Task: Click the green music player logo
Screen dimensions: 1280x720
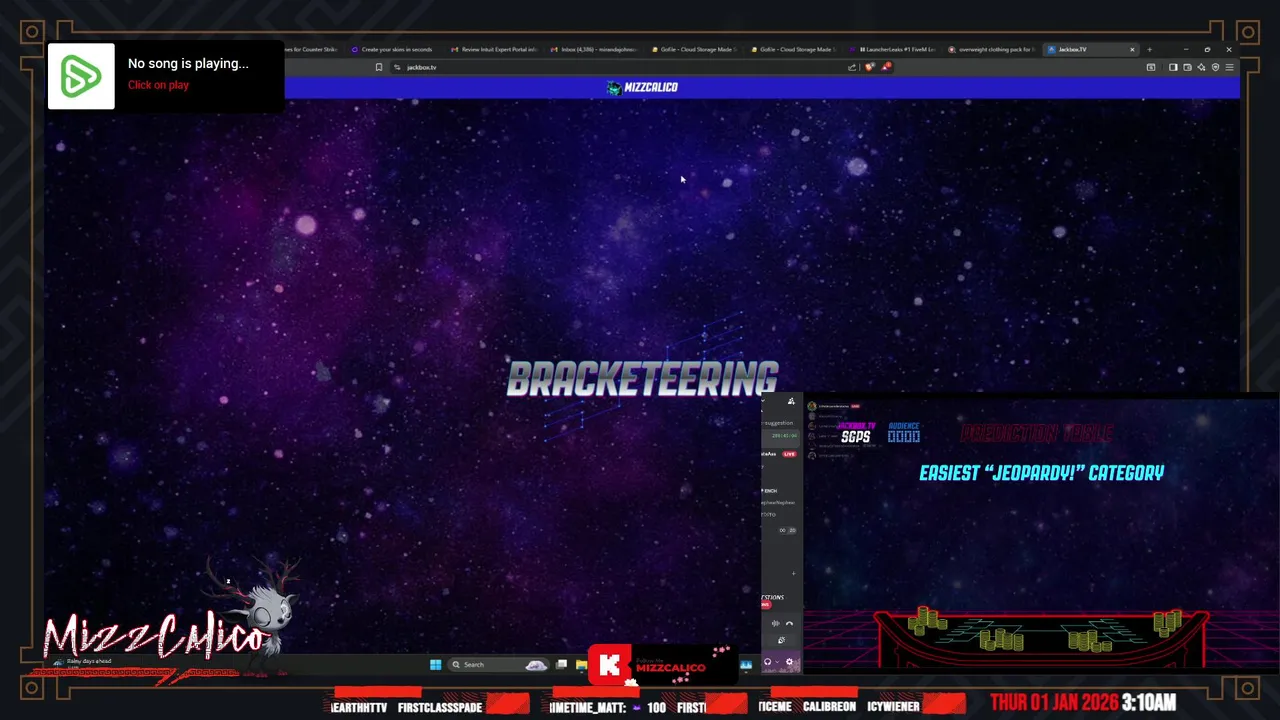Action: (81, 76)
